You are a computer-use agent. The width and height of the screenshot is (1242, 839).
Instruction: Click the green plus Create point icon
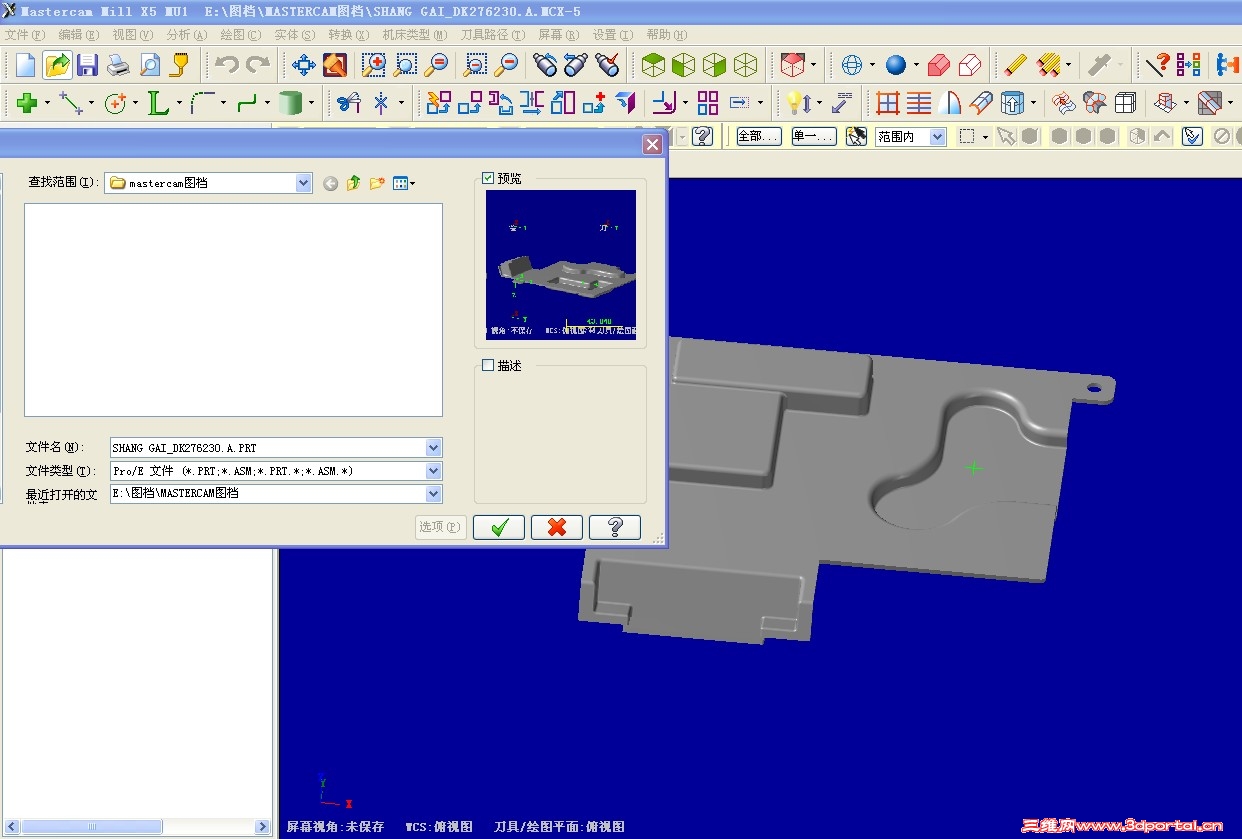27,103
